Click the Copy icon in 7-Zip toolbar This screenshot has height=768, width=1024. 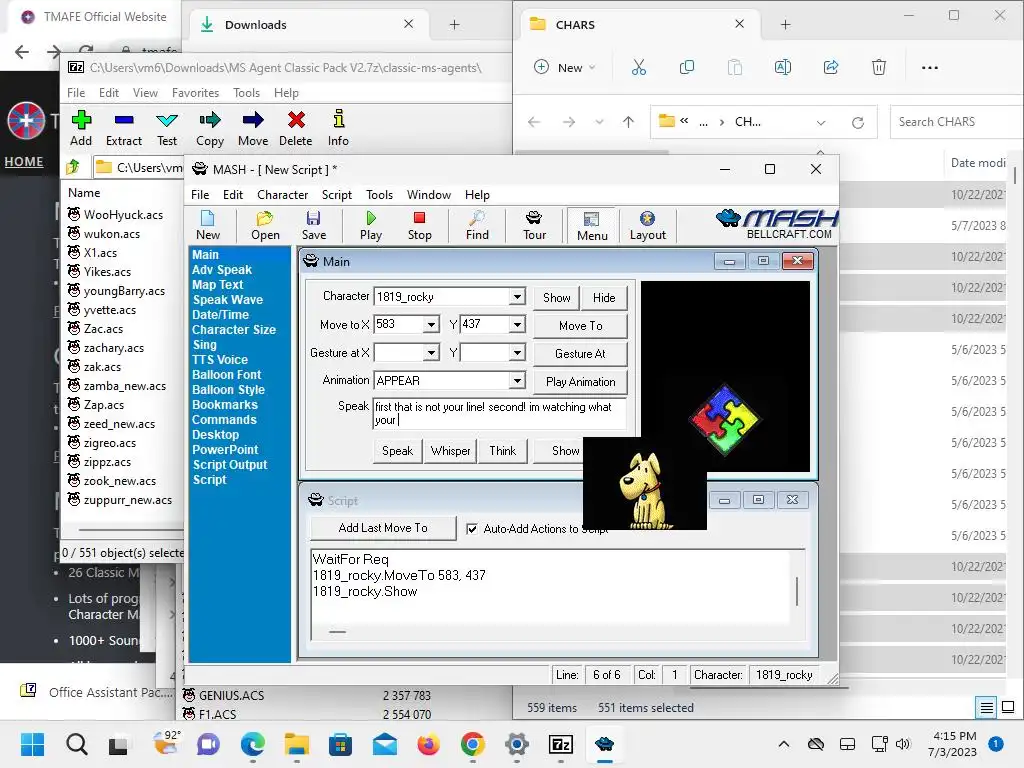210,128
